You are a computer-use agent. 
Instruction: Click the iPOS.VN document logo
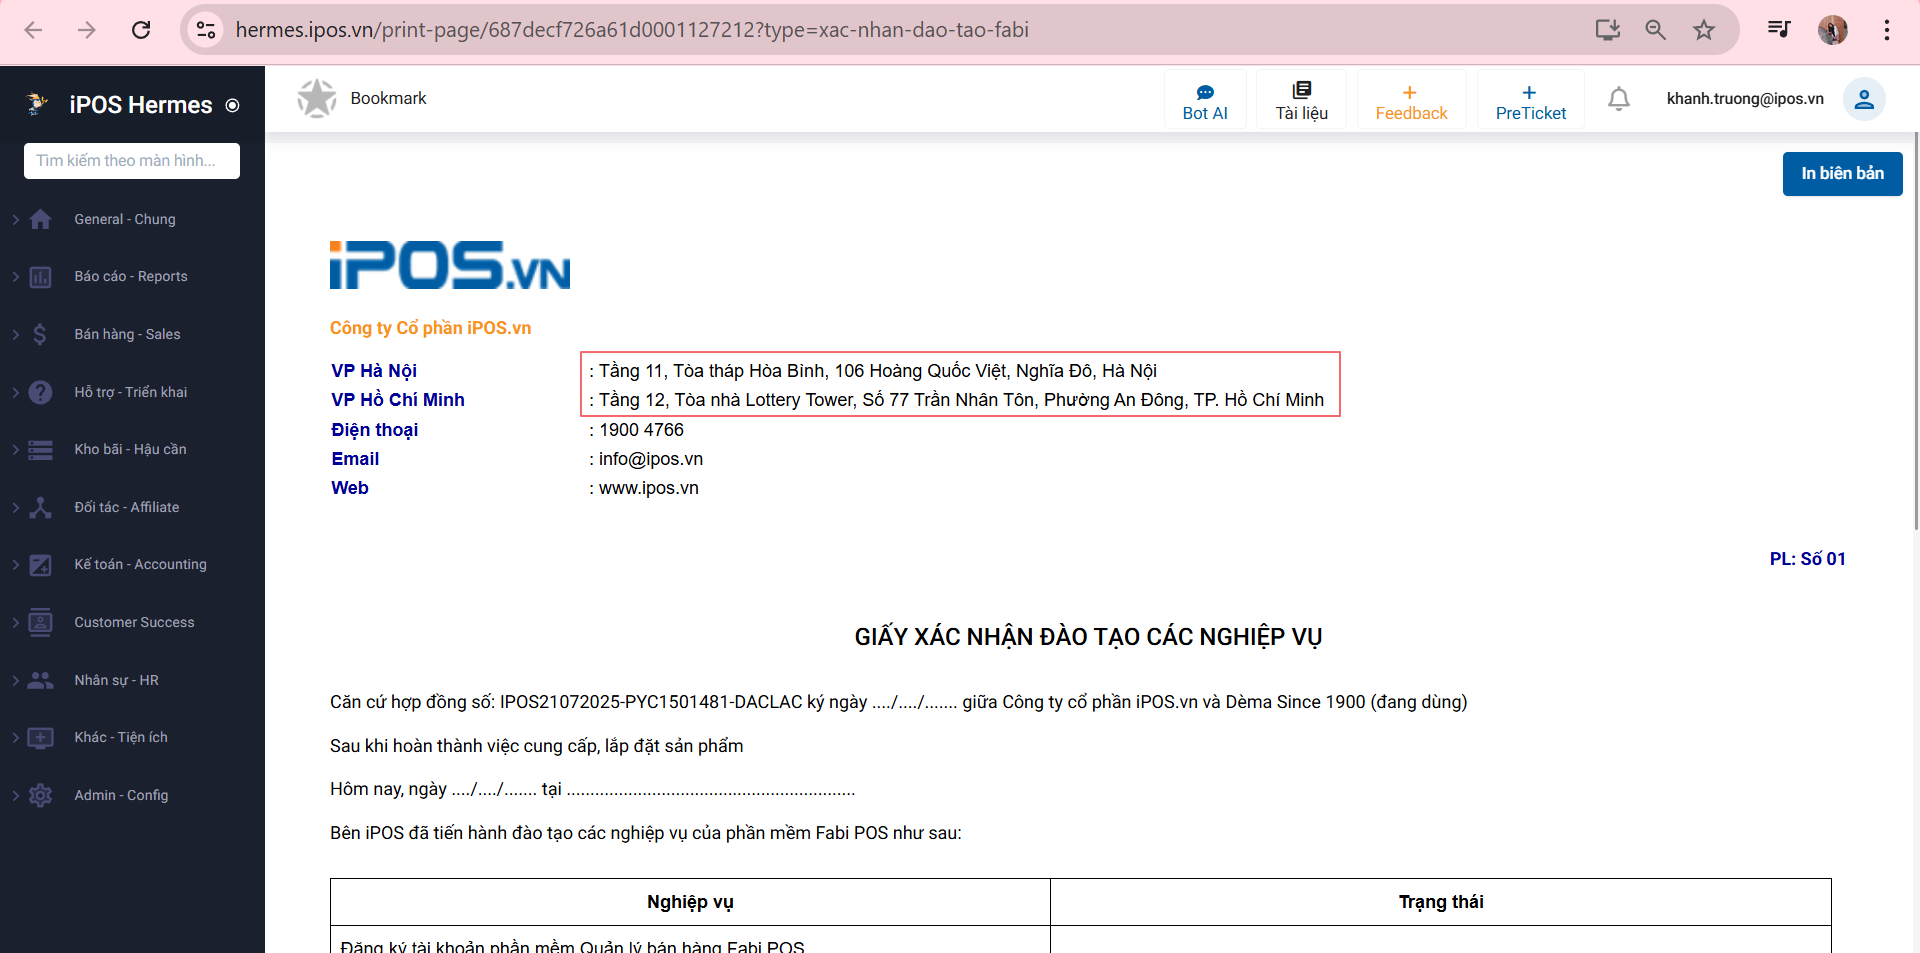click(450, 265)
